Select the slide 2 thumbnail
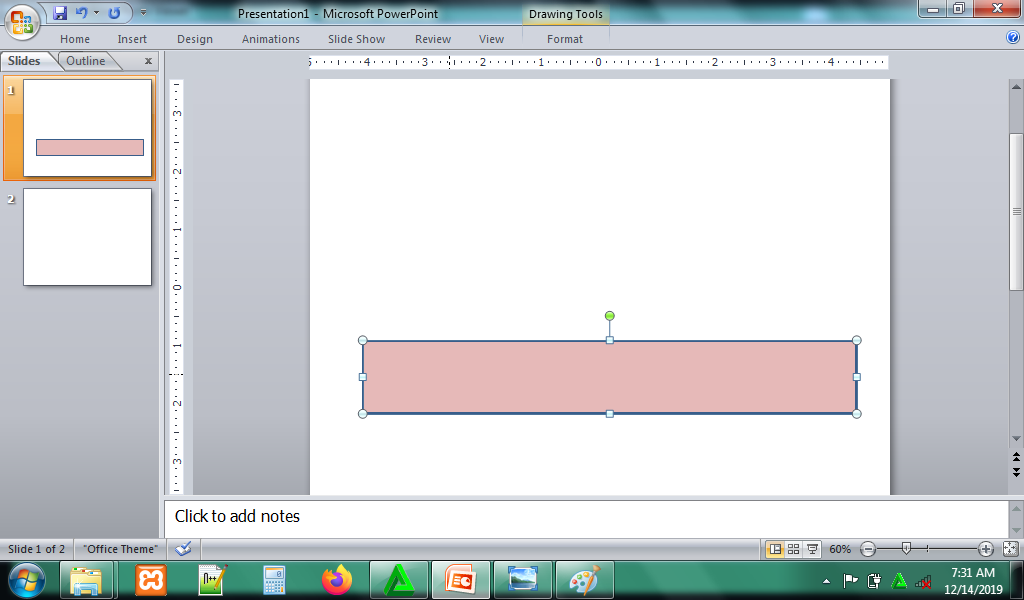The image size is (1024, 600). coord(87,237)
